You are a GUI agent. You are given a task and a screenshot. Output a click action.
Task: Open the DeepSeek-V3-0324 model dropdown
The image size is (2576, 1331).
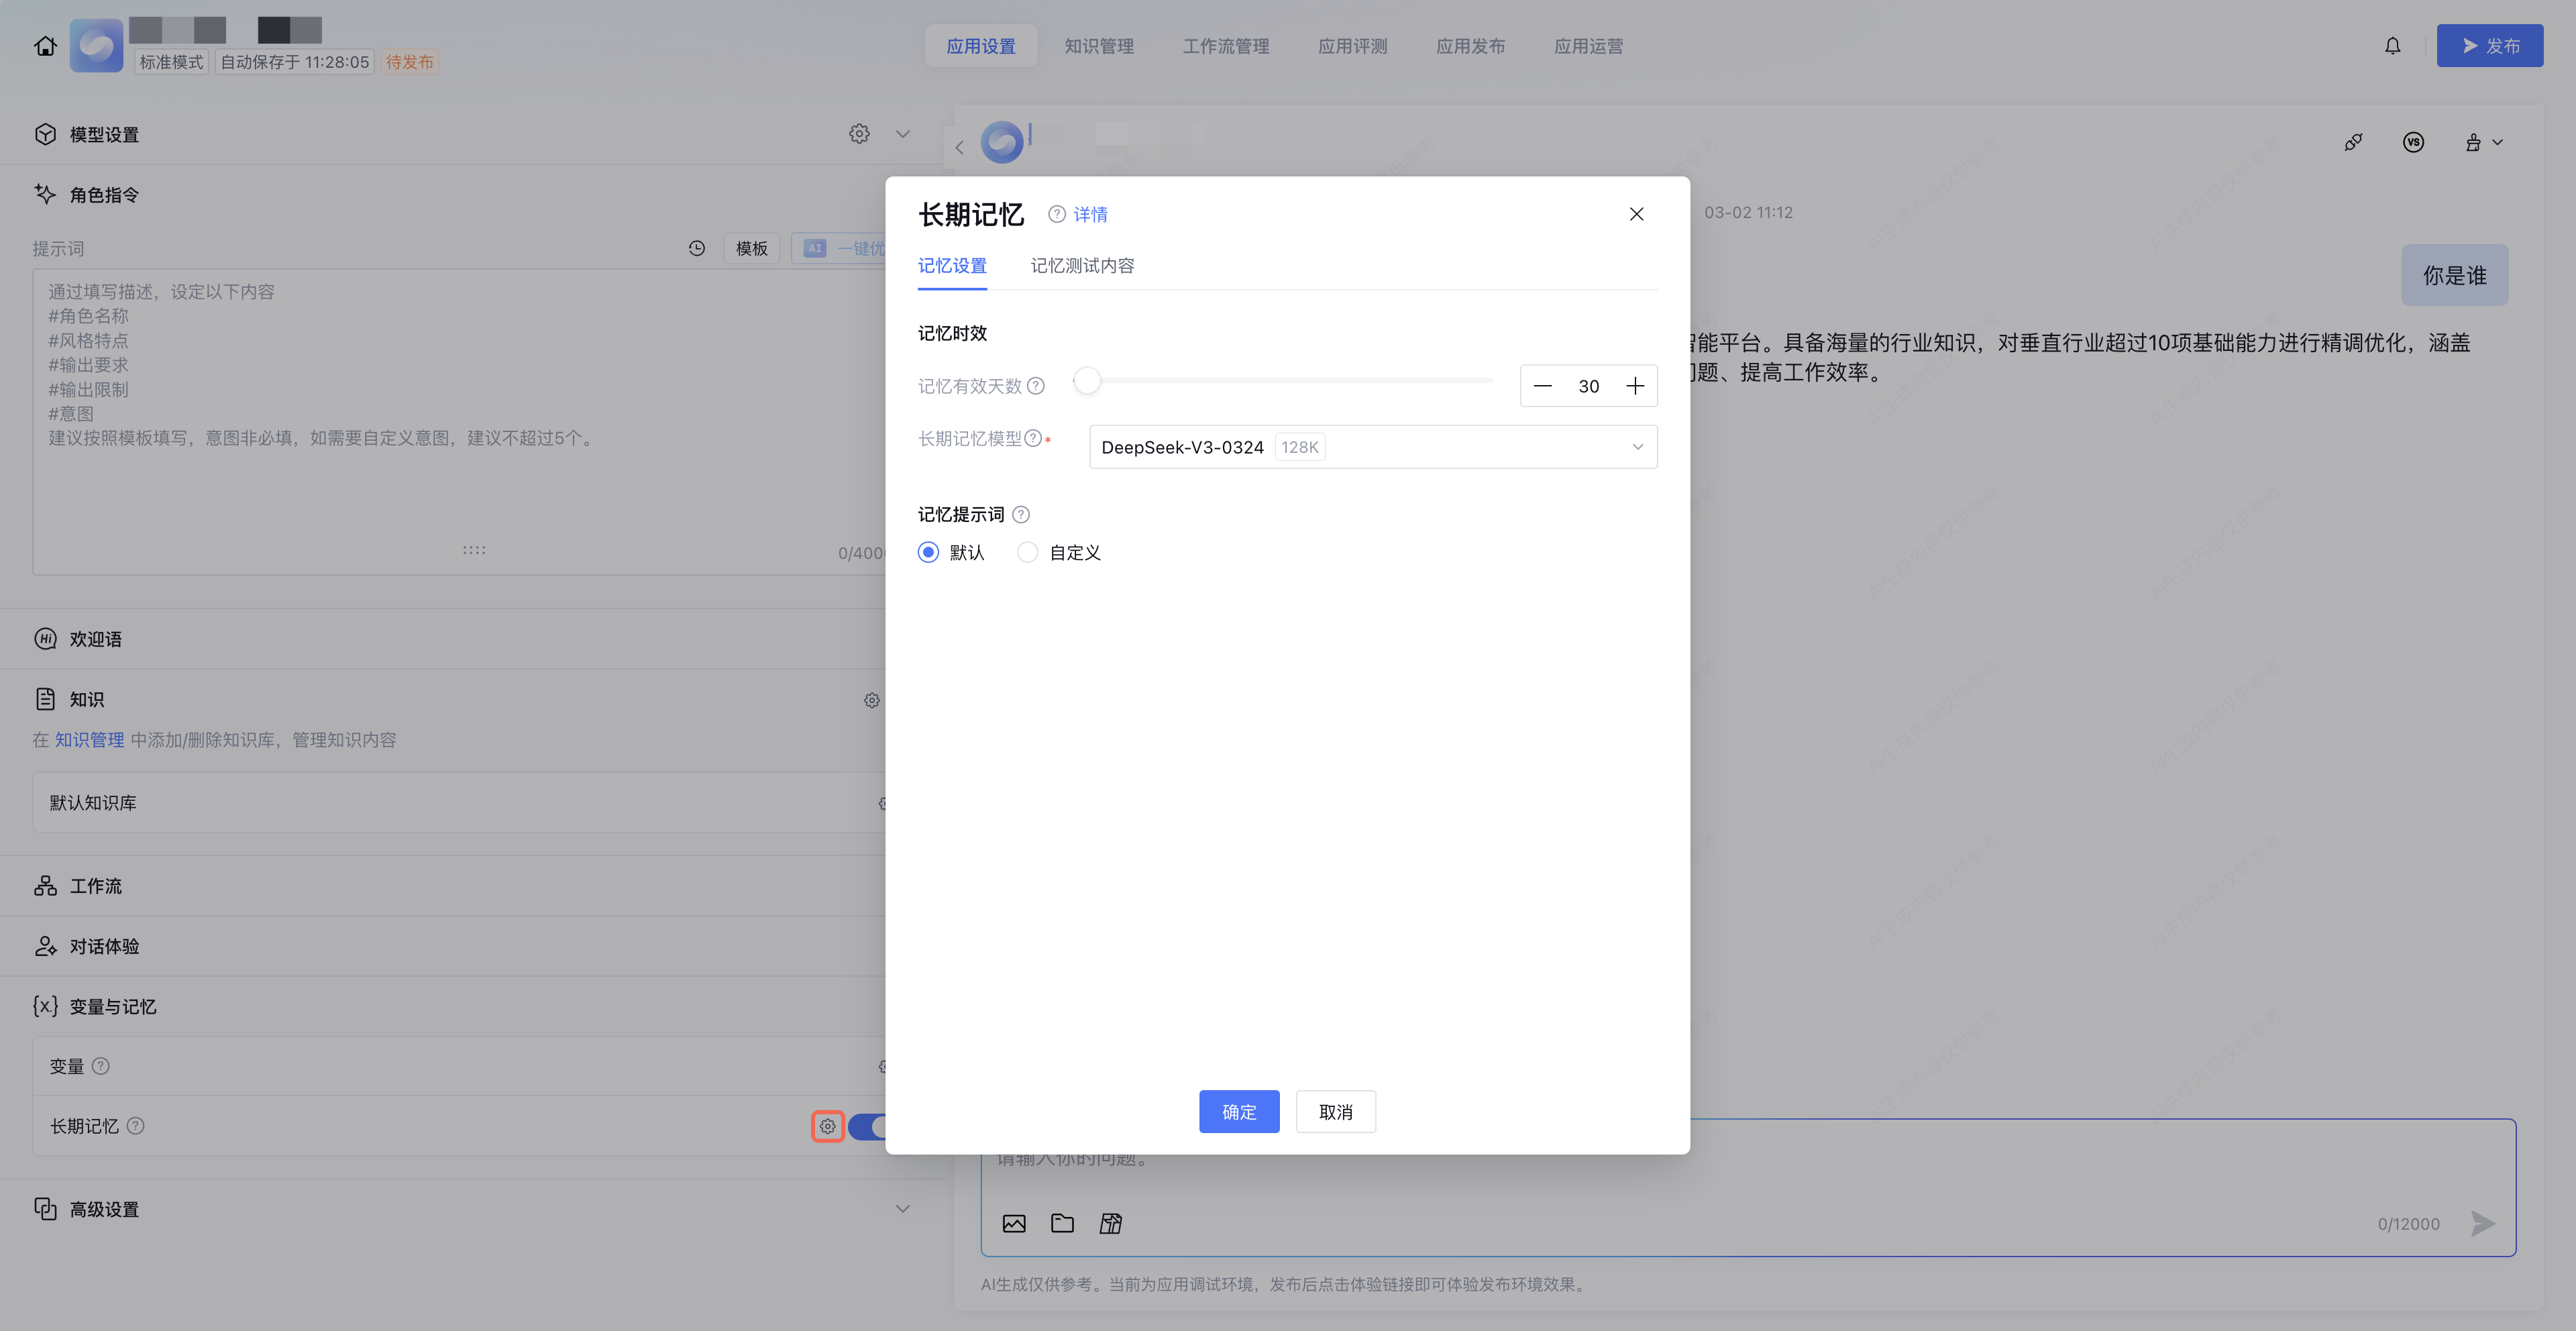[1372, 447]
